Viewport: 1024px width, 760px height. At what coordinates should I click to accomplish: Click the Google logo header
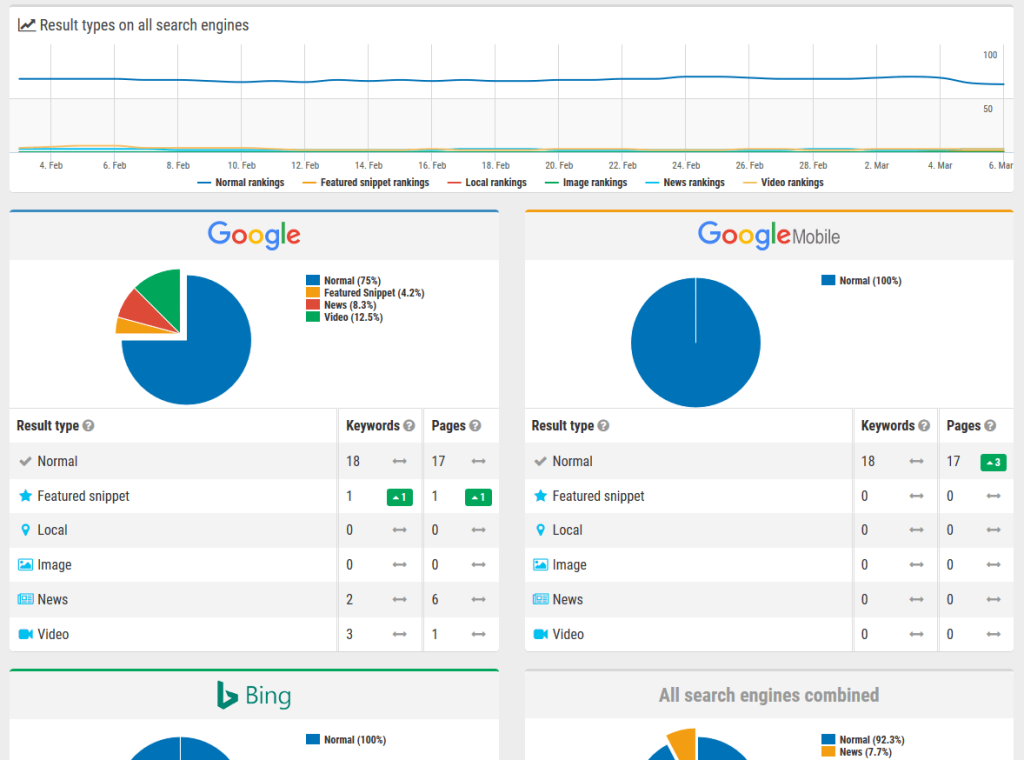click(x=254, y=235)
